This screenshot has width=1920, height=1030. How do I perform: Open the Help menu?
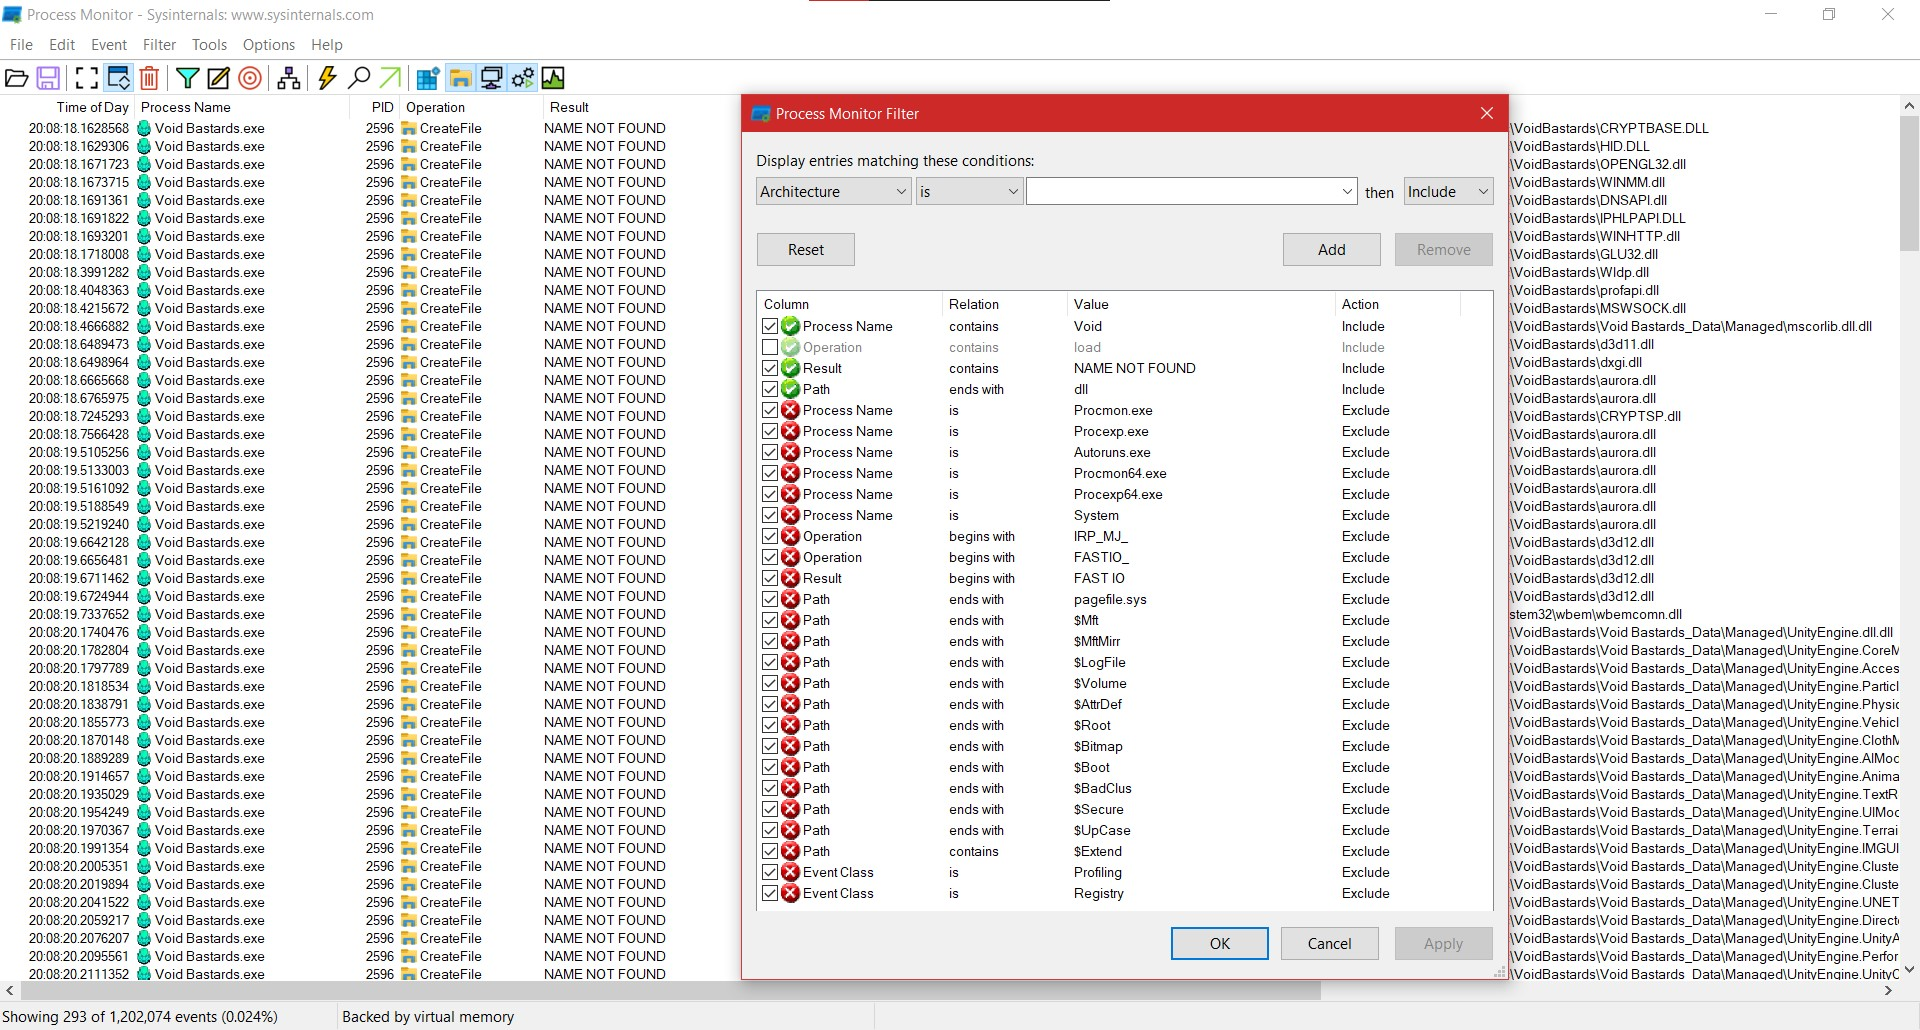327,45
